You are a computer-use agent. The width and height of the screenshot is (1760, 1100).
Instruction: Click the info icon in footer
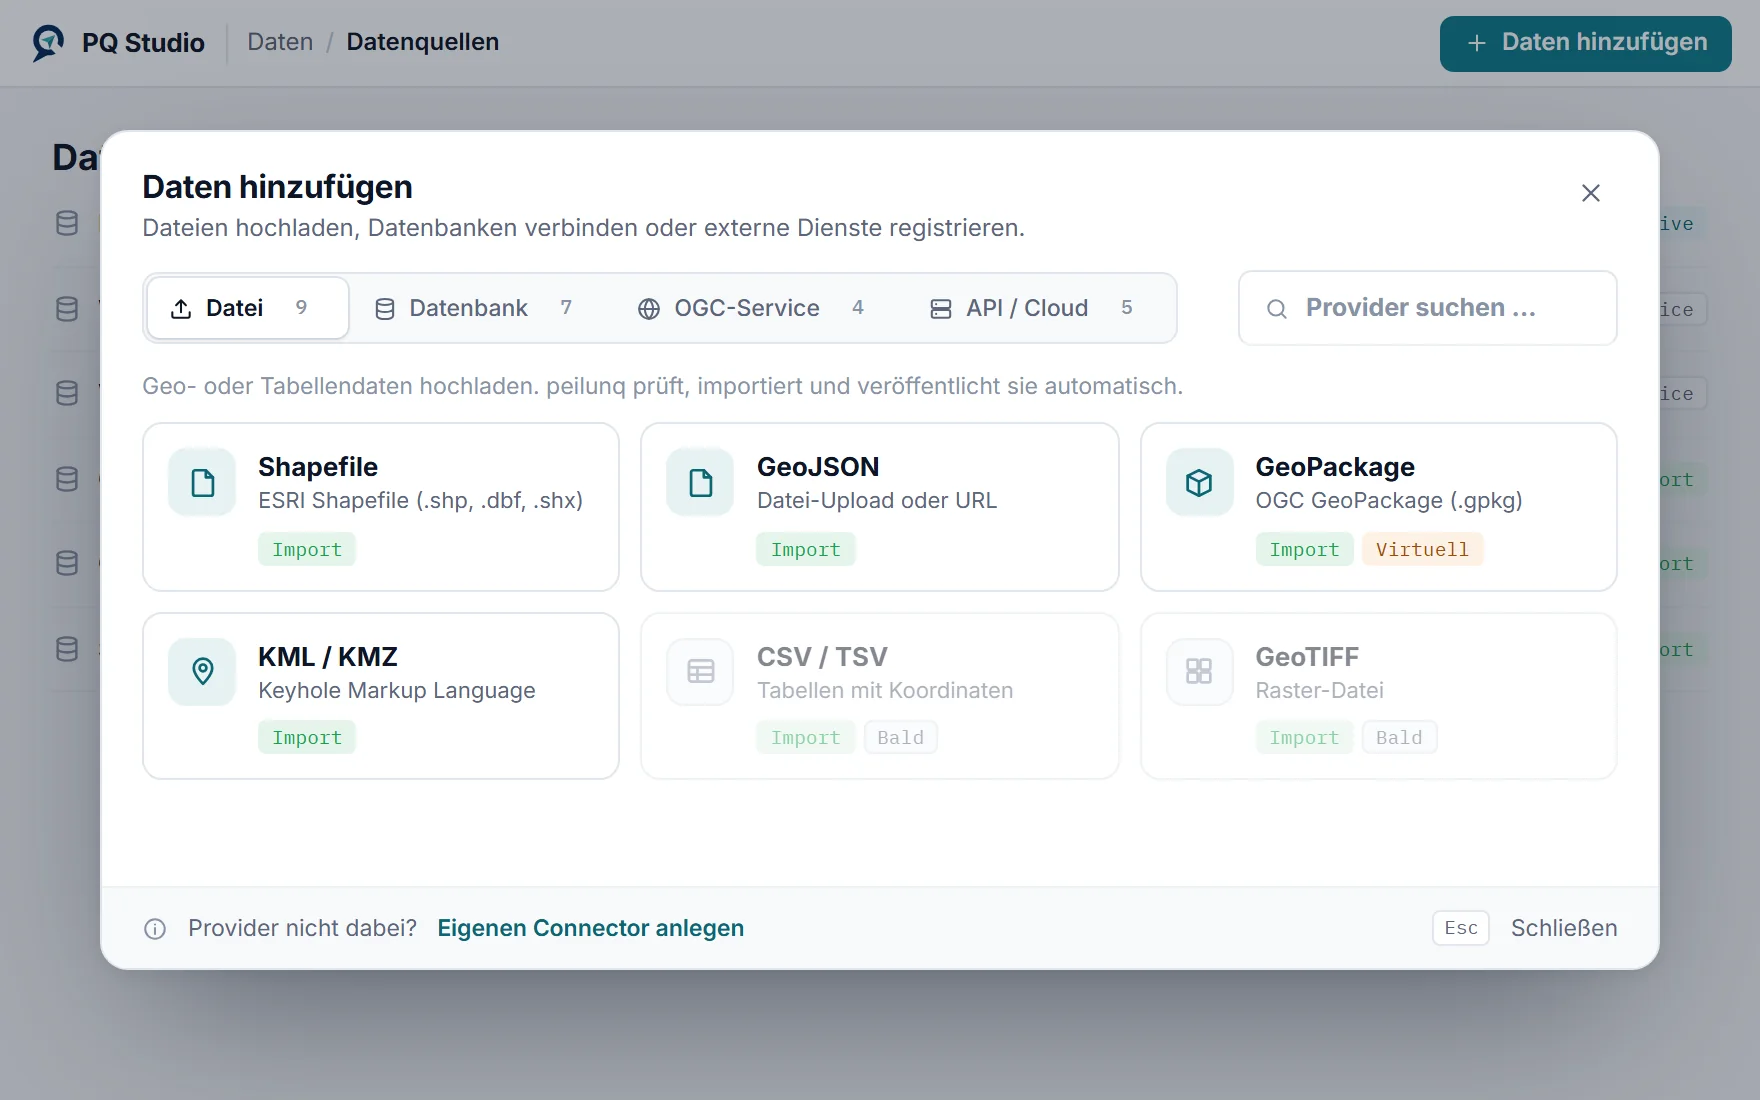tap(155, 929)
